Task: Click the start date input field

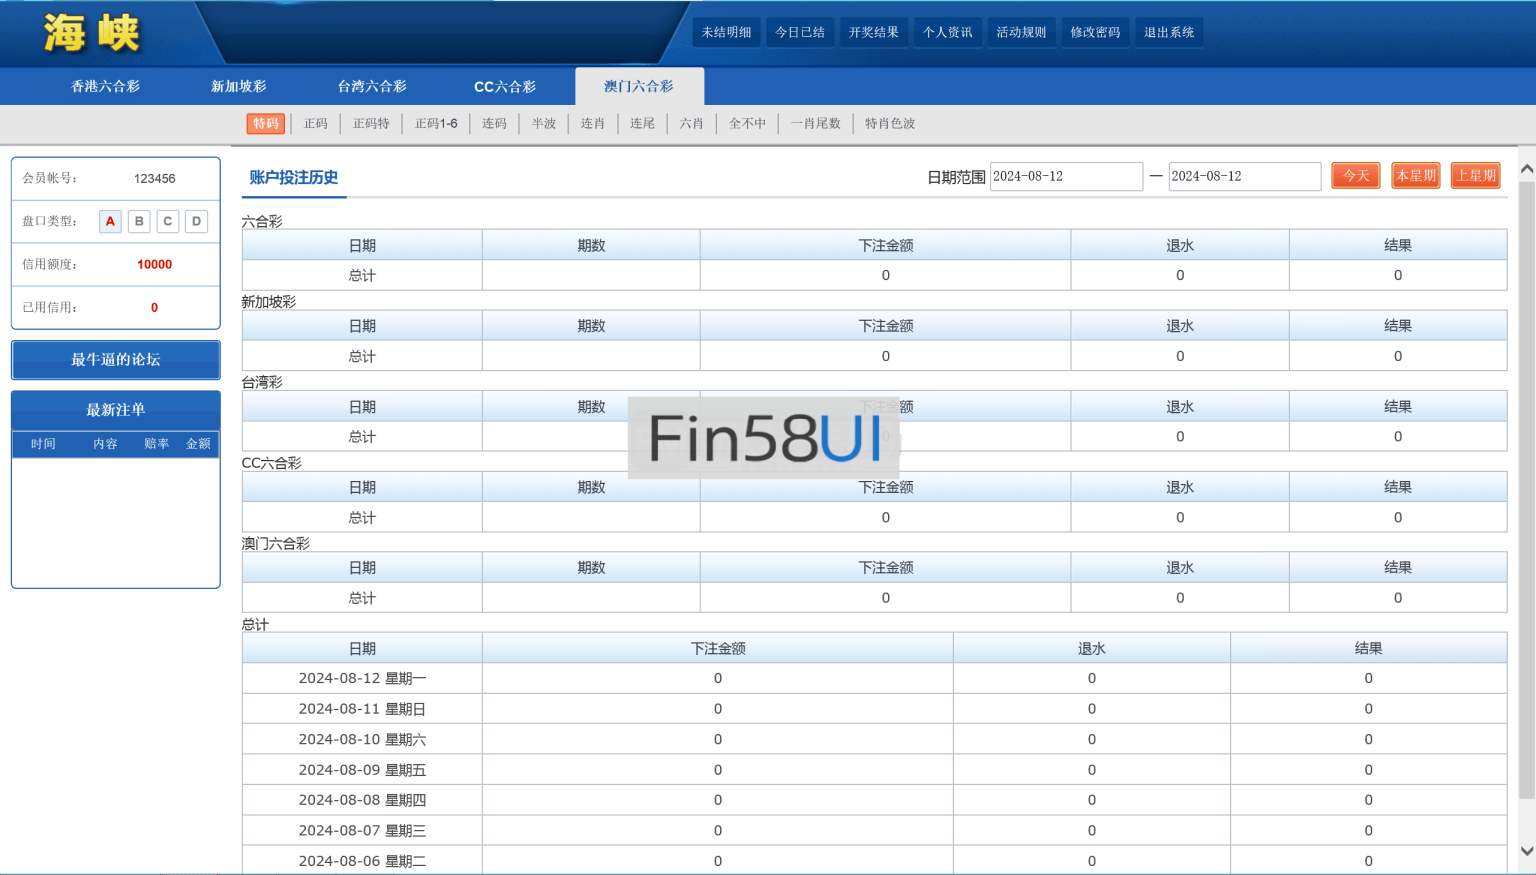Action: [x=1065, y=177]
